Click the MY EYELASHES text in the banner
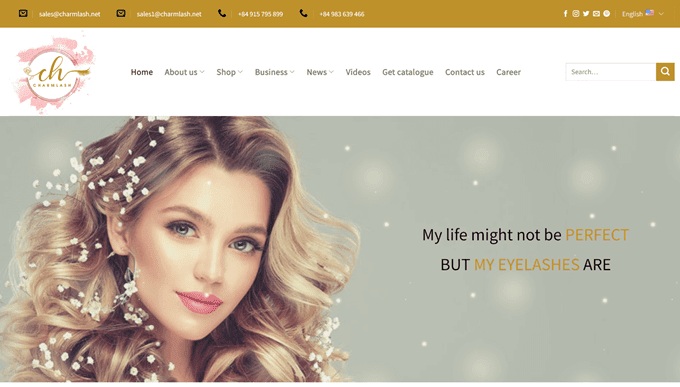 coord(526,264)
